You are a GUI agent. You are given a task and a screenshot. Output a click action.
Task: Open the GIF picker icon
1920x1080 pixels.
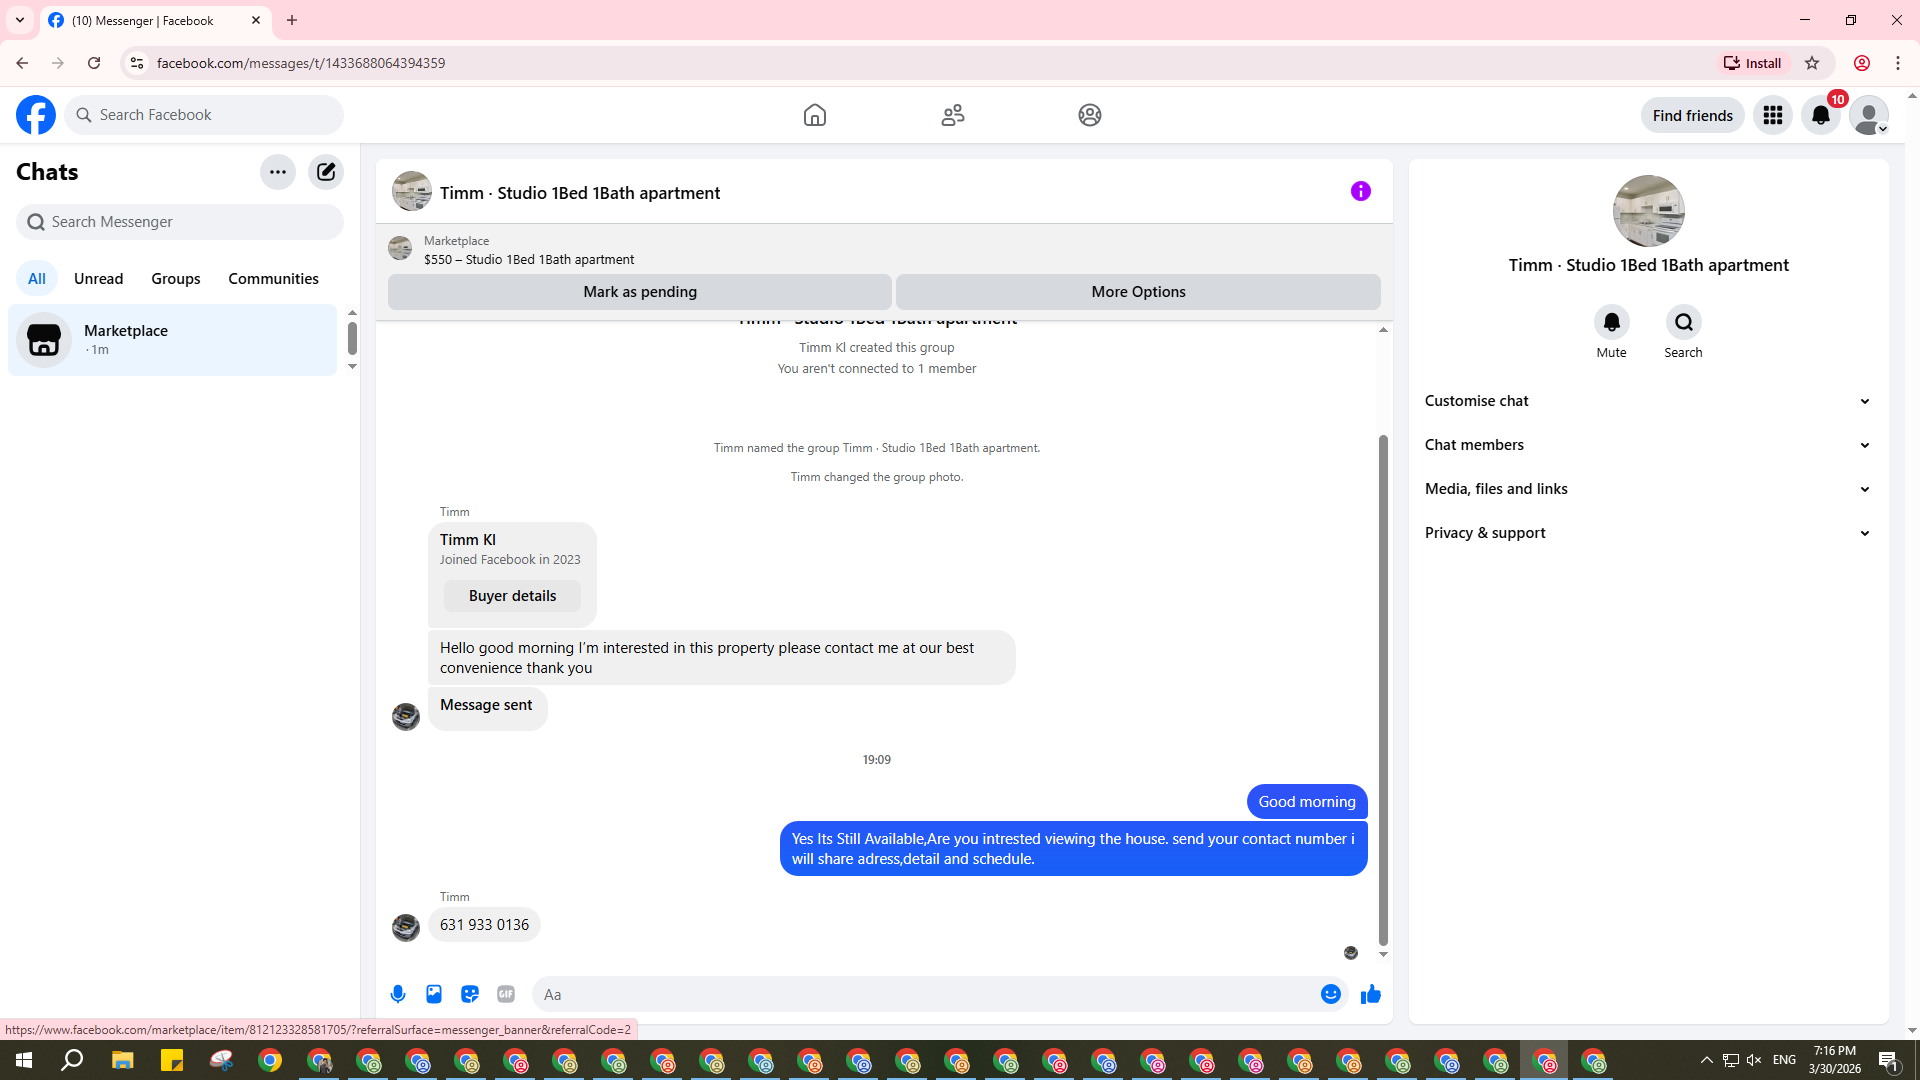click(x=506, y=994)
